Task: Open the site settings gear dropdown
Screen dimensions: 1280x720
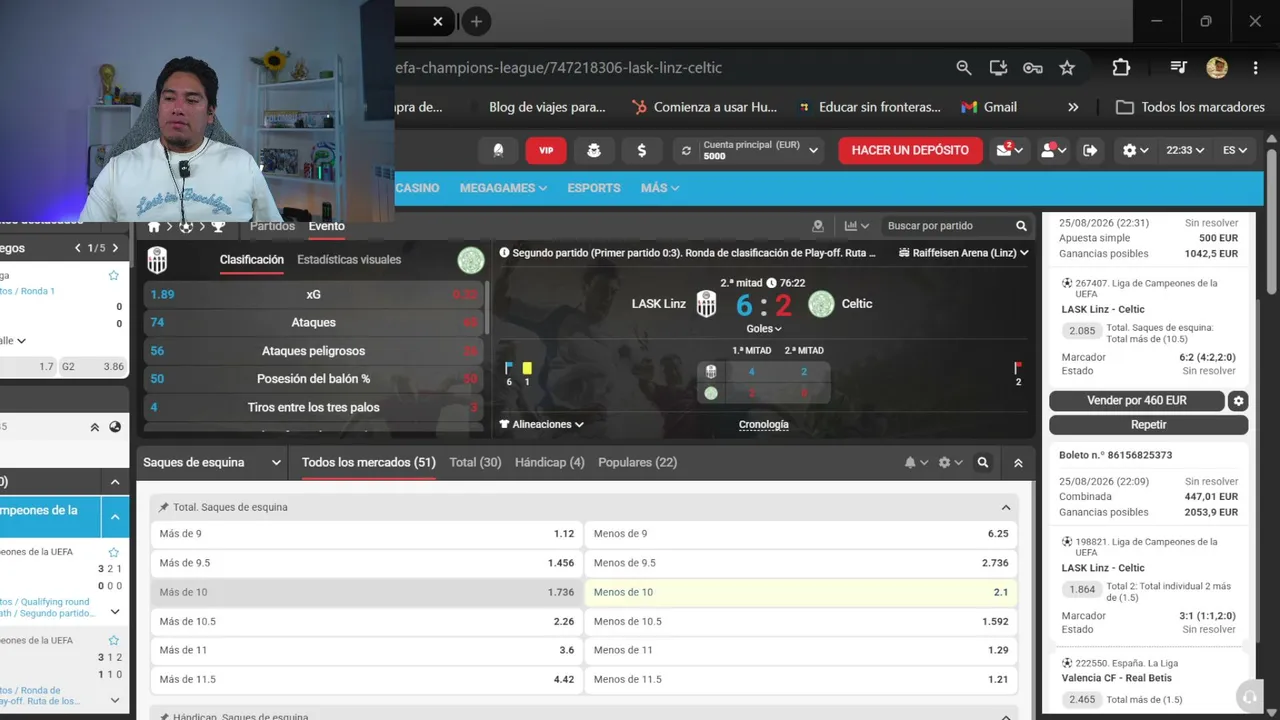Action: pyautogui.click(x=1135, y=150)
